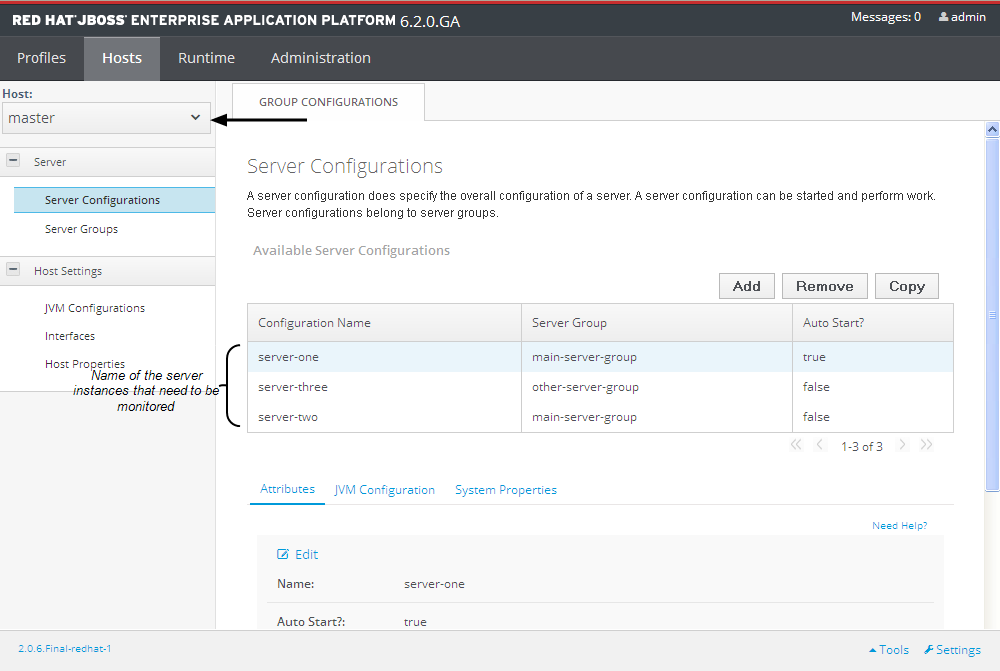
Task: Switch to the Profiles tab
Action: pos(41,58)
